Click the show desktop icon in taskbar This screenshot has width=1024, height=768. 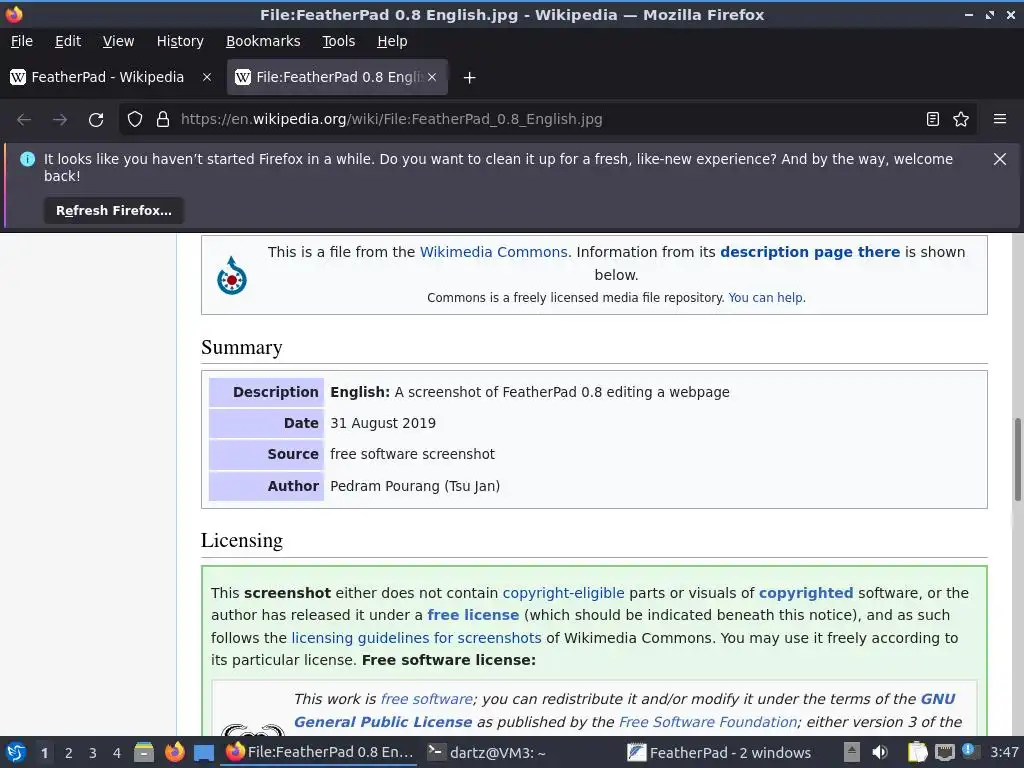pos(204,753)
